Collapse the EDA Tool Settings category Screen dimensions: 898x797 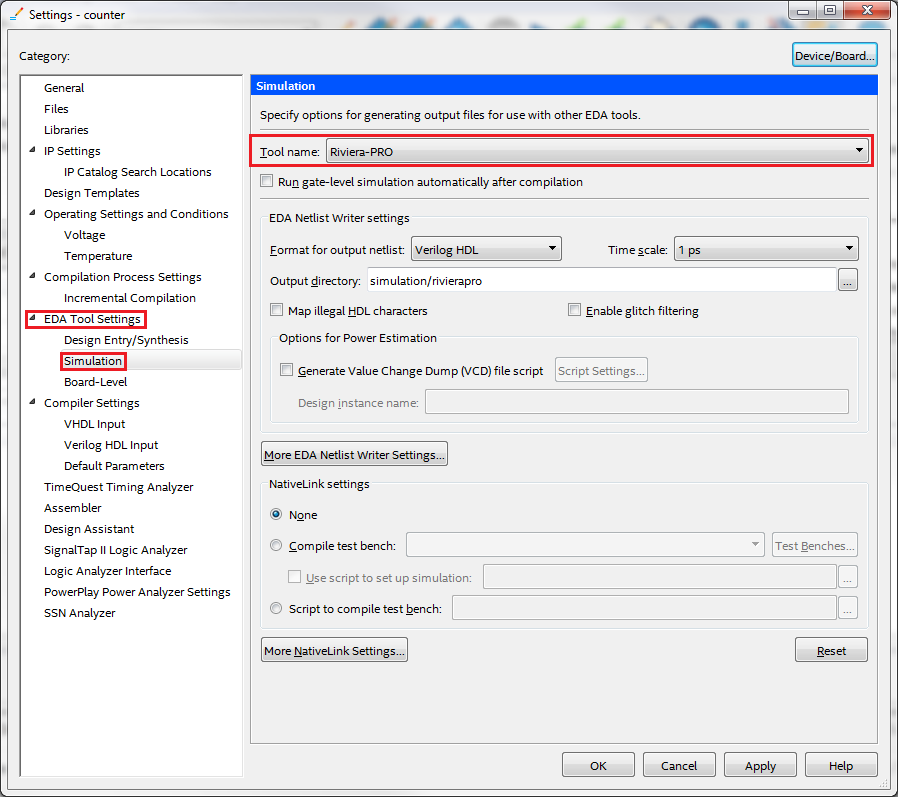point(31,319)
